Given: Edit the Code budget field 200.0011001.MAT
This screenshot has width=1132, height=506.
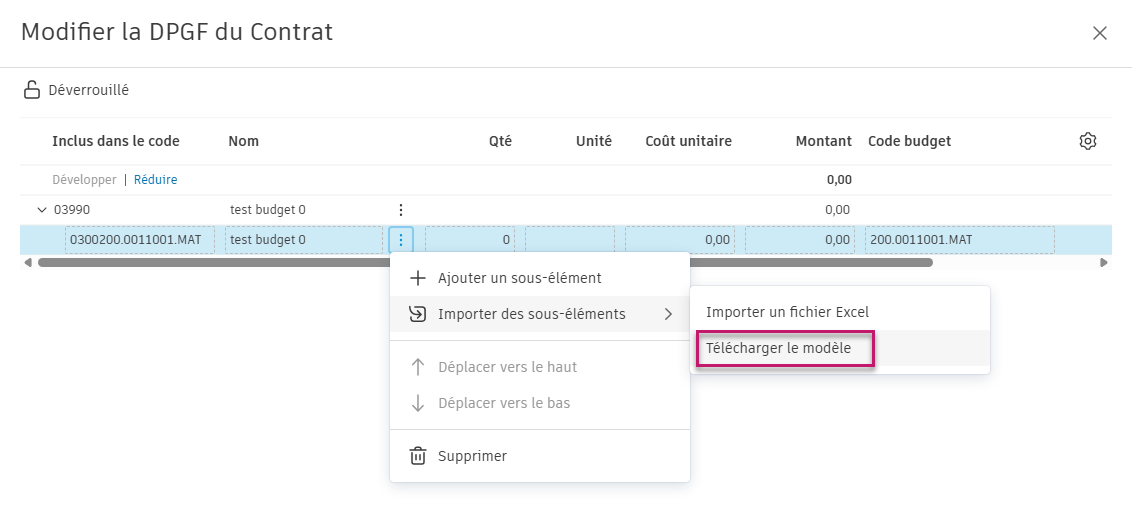Looking at the screenshot, I should click(x=959, y=240).
